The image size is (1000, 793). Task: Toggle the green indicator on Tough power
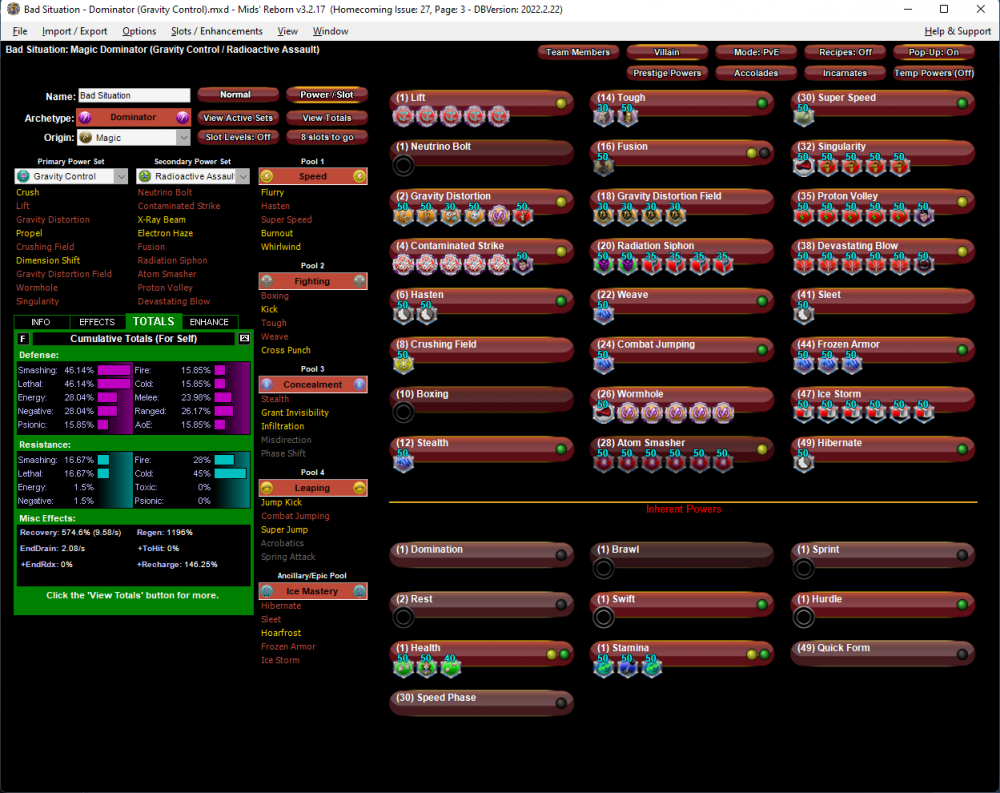pos(762,102)
